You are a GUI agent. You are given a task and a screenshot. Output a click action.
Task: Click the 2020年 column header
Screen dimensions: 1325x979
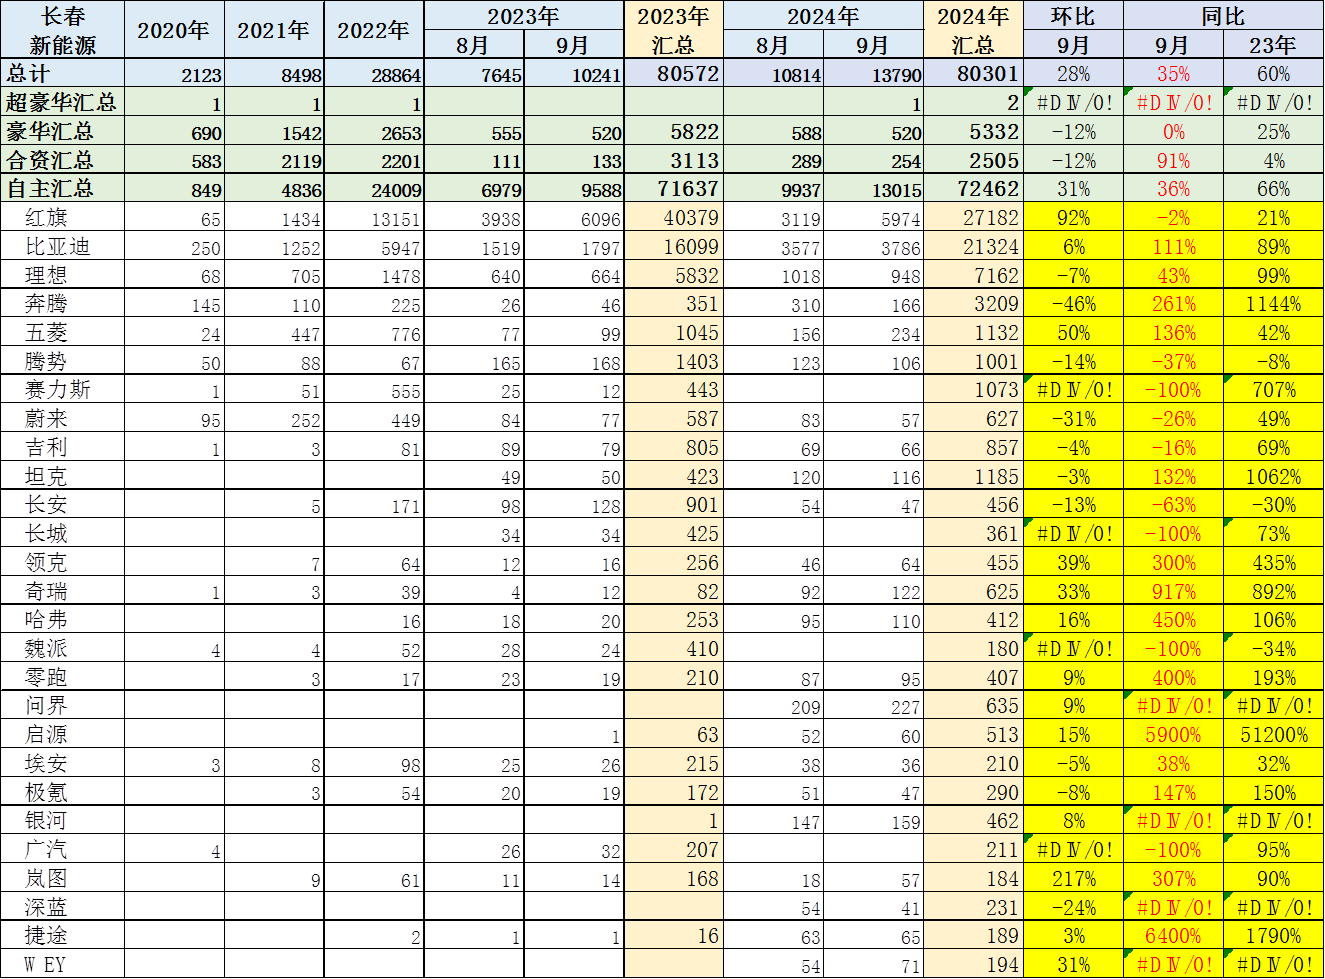173,30
